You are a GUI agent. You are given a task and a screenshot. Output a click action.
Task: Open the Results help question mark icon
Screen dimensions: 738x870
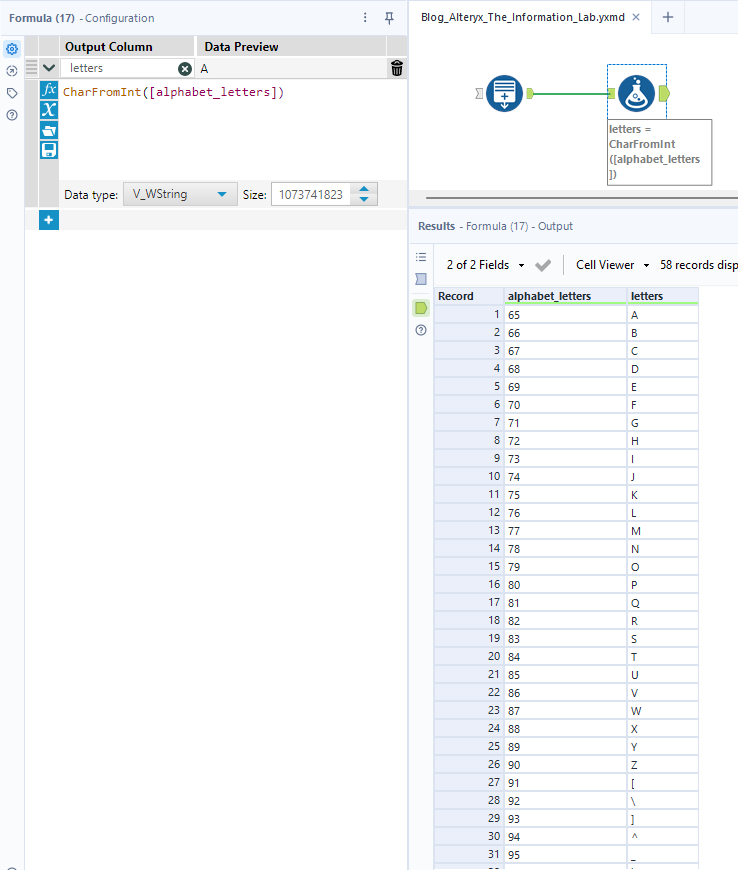click(421, 330)
